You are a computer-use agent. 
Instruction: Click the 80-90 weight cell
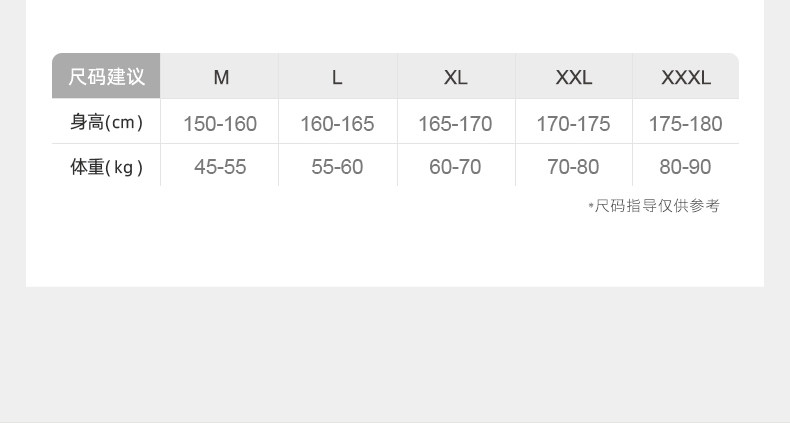[x=685, y=167]
